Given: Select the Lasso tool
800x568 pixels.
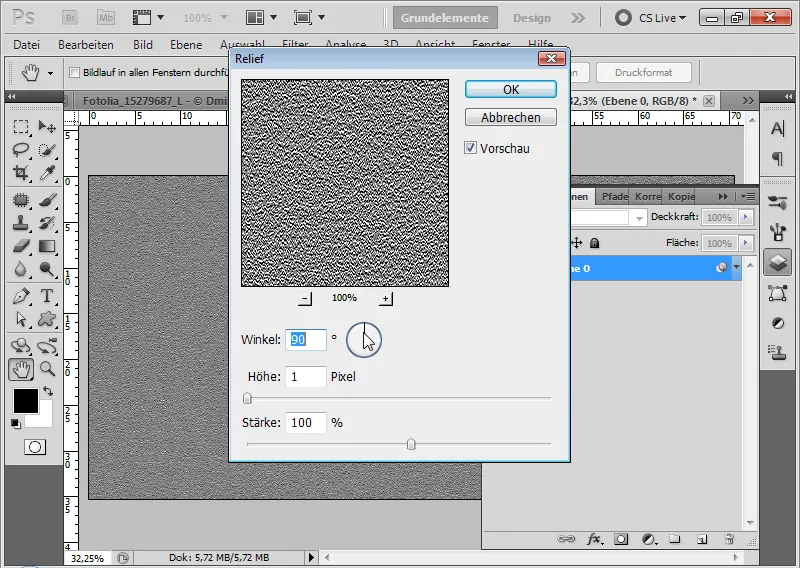Looking at the screenshot, I should tap(21, 150).
